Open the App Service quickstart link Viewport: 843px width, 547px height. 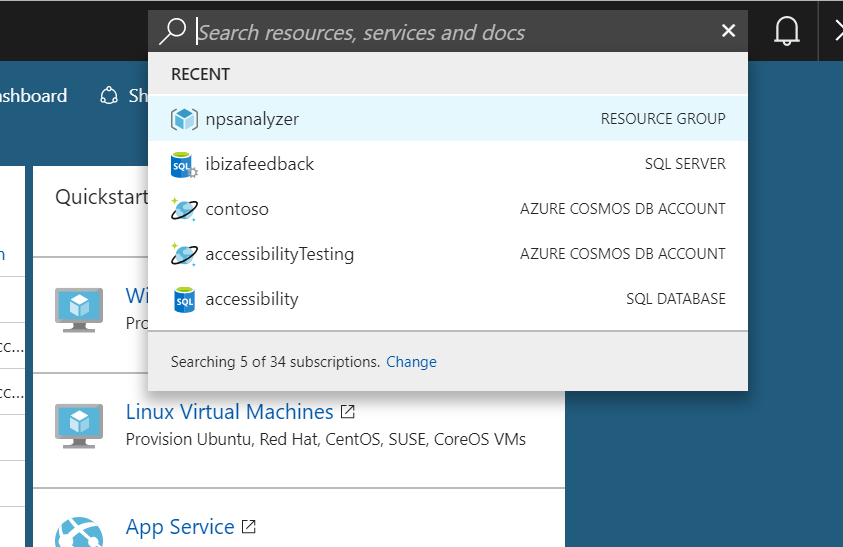(x=180, y=527)
